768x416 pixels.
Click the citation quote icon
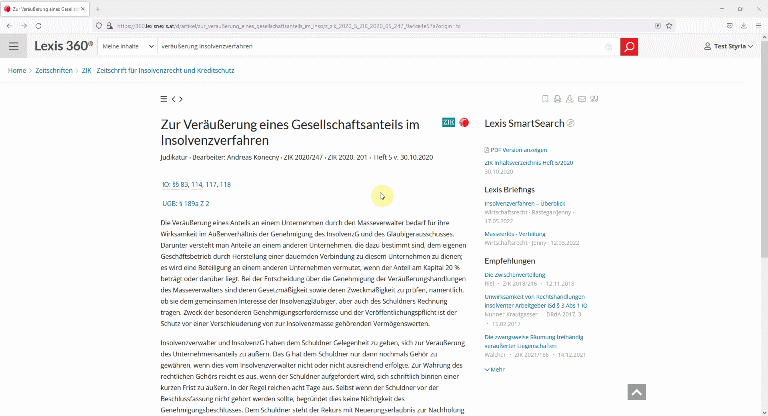(x=594, y=99)
